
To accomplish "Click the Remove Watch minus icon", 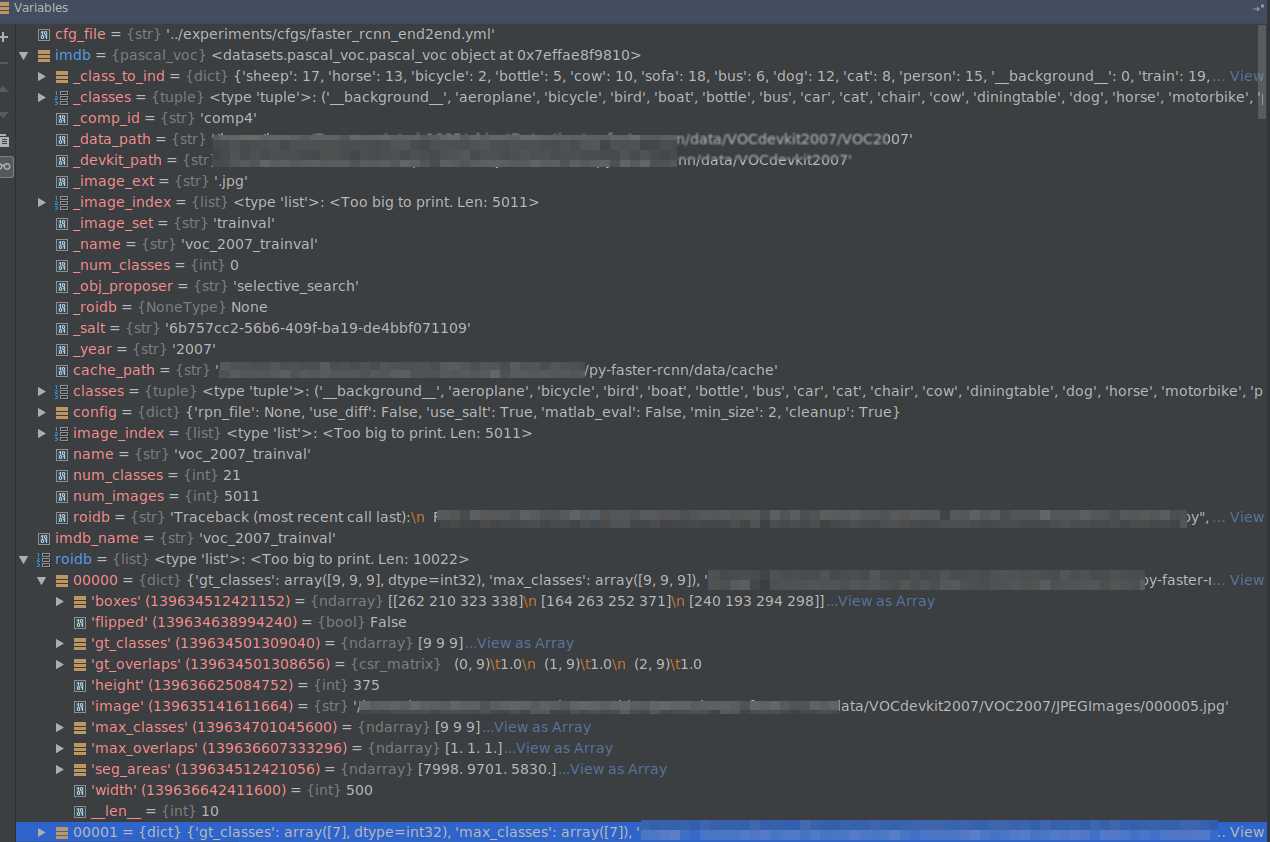I will (6, 63).
